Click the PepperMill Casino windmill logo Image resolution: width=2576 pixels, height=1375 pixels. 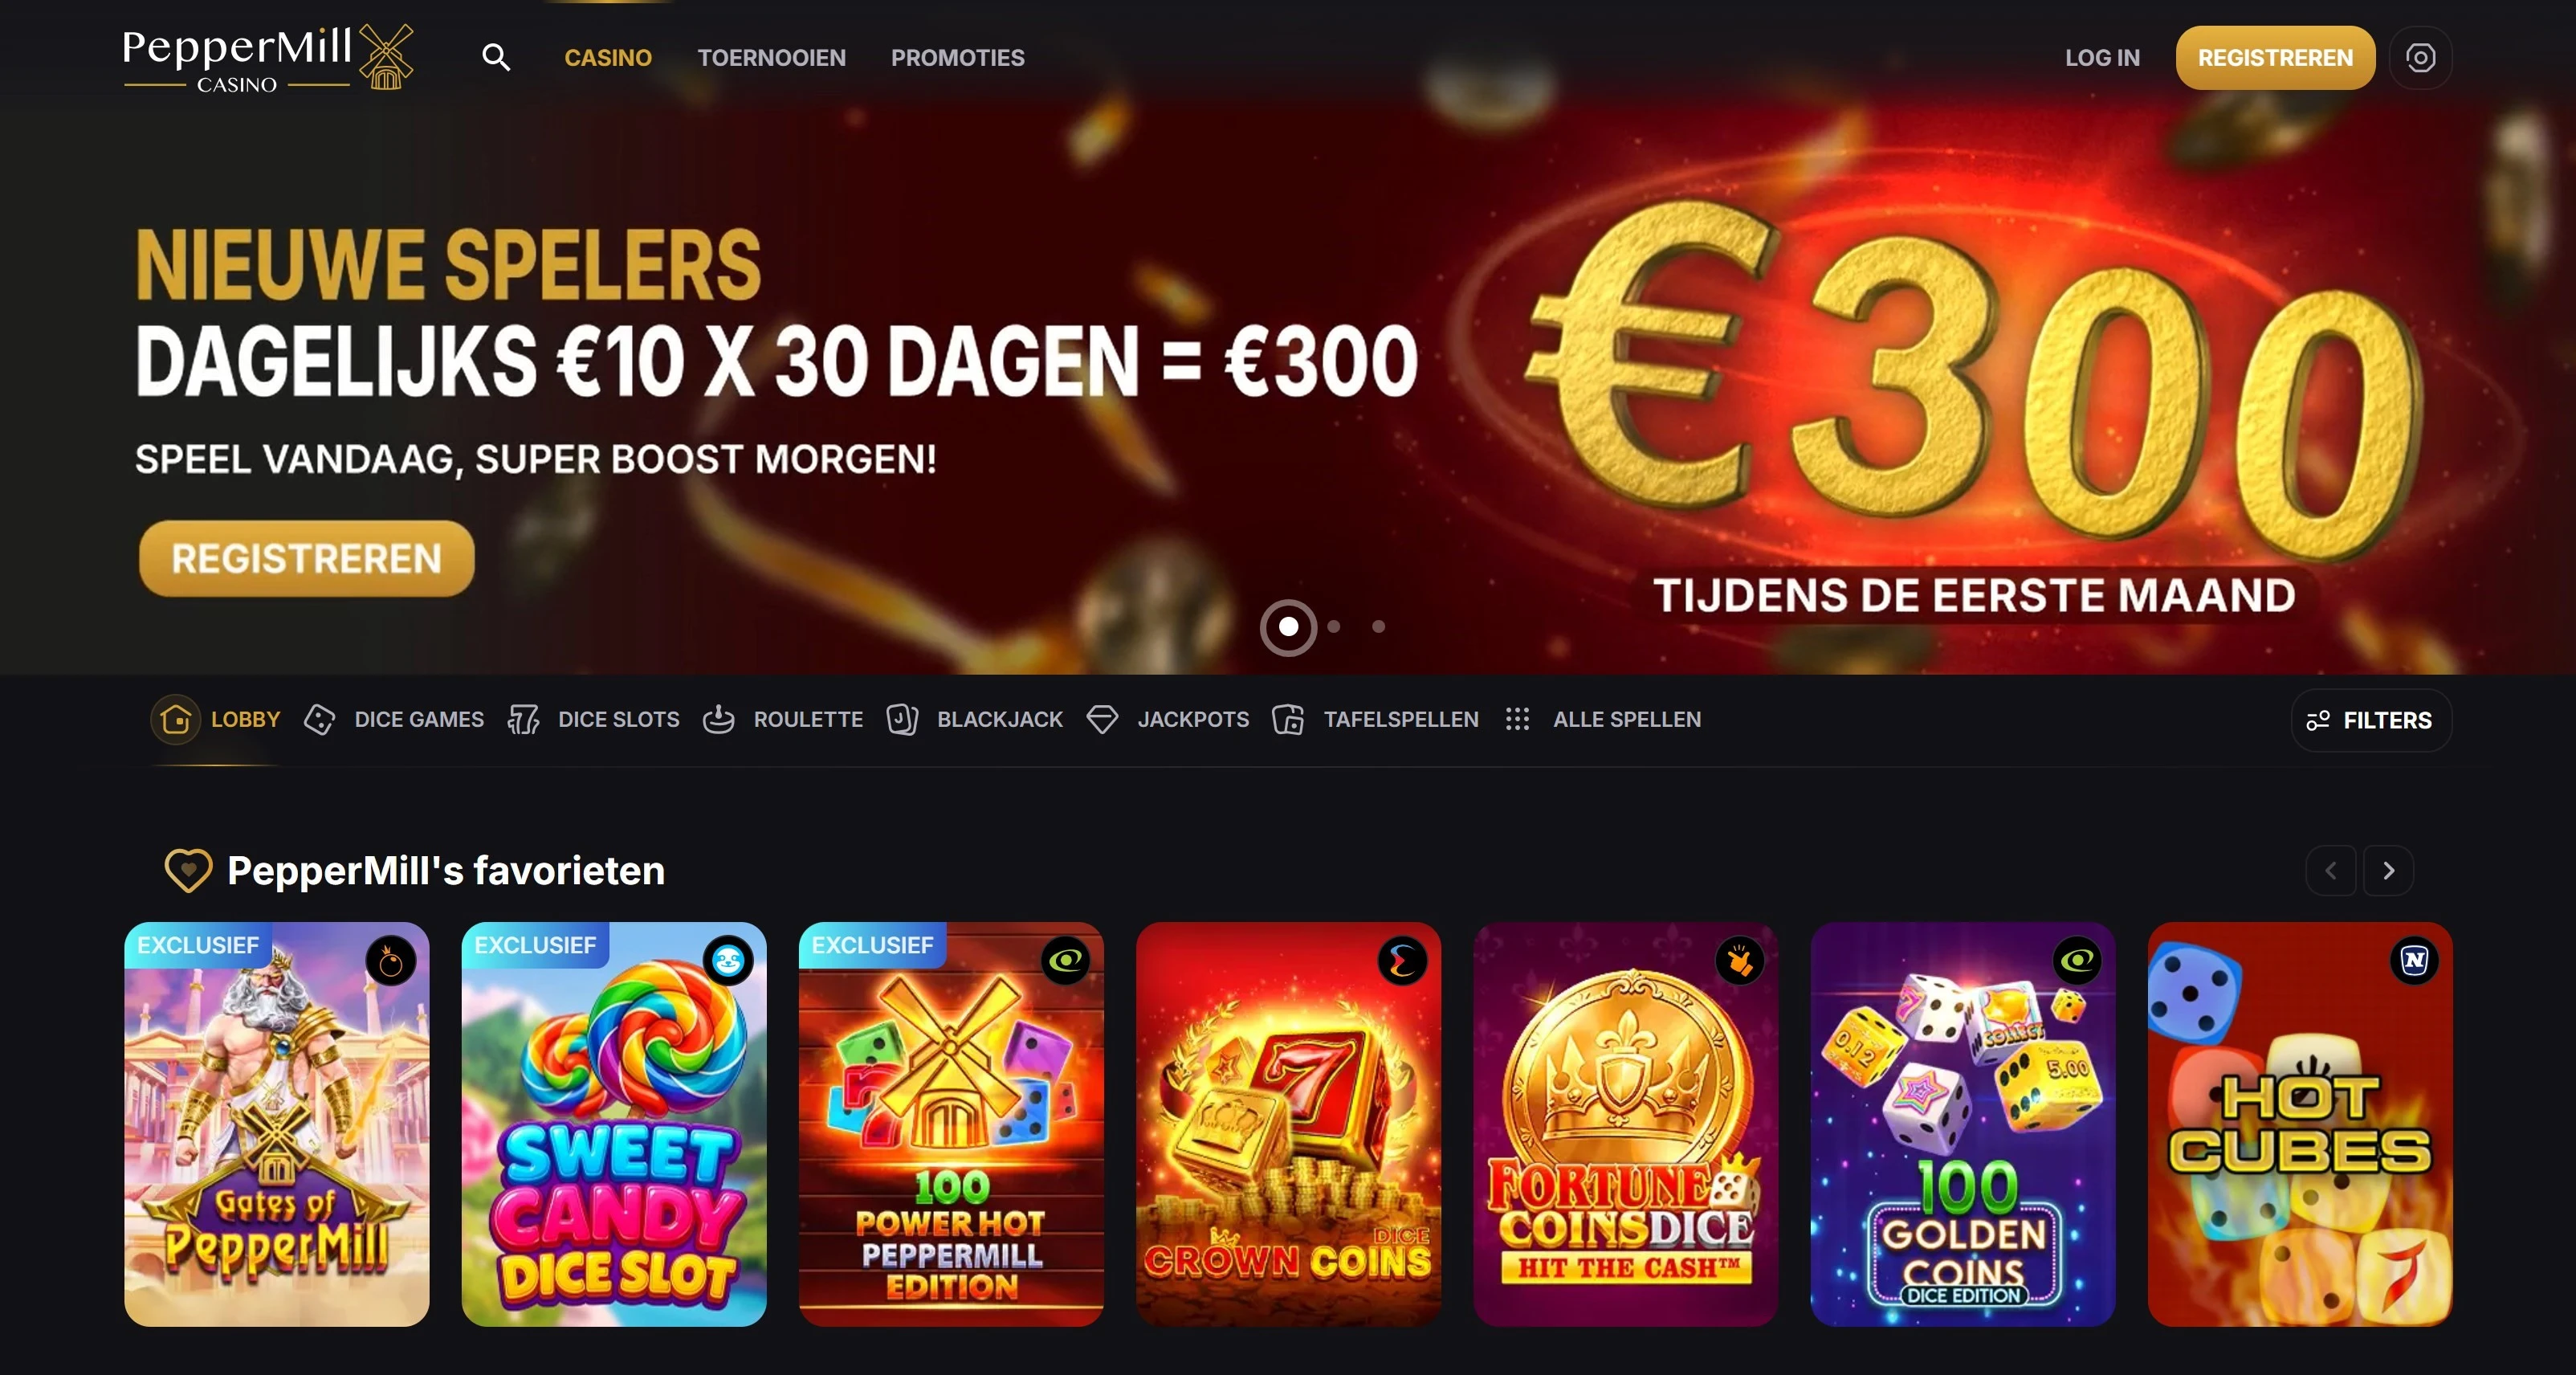pos(268,58)
